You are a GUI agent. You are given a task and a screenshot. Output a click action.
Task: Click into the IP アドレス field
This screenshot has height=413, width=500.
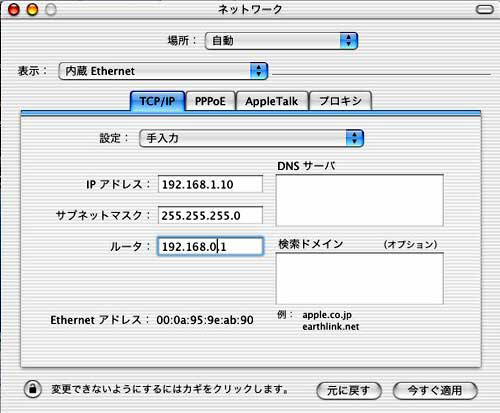coord(210,184)
